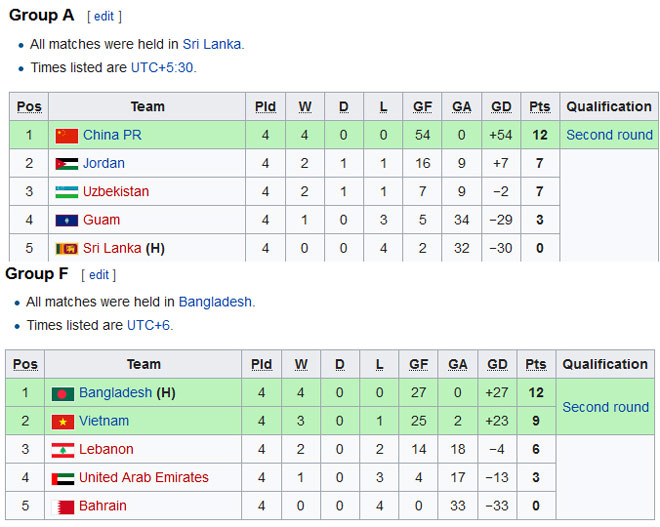Click the United Arab Emirates flag icon

pos(62,477)
